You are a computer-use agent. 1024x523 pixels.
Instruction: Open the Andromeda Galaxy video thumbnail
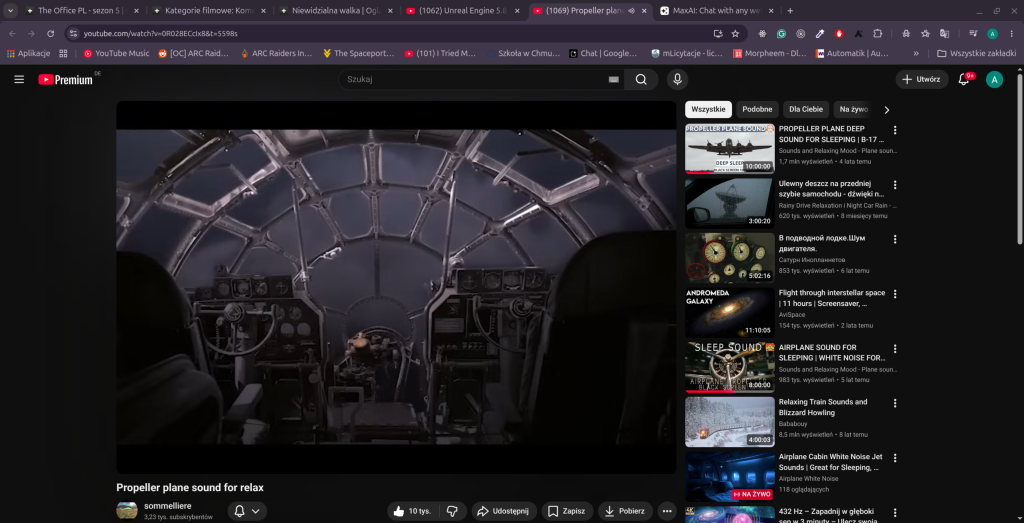point(729,313)
